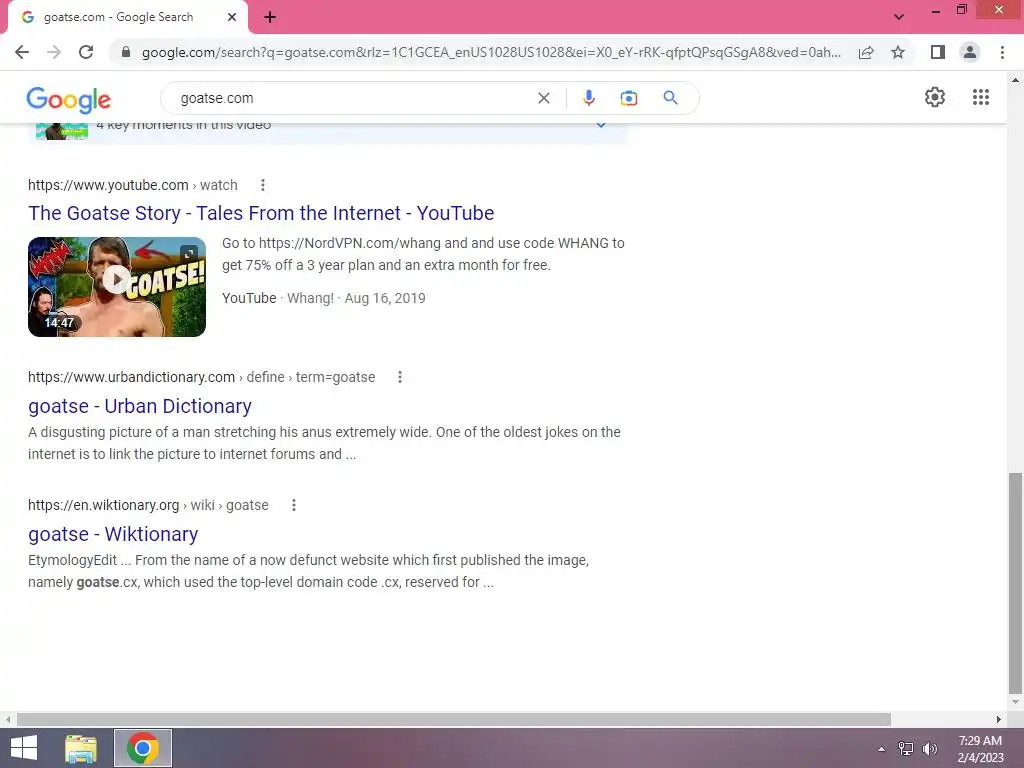The width and height of the screenshot is (1024, 768).
Task: Click the address bar URL
Action: coord(491,52)
